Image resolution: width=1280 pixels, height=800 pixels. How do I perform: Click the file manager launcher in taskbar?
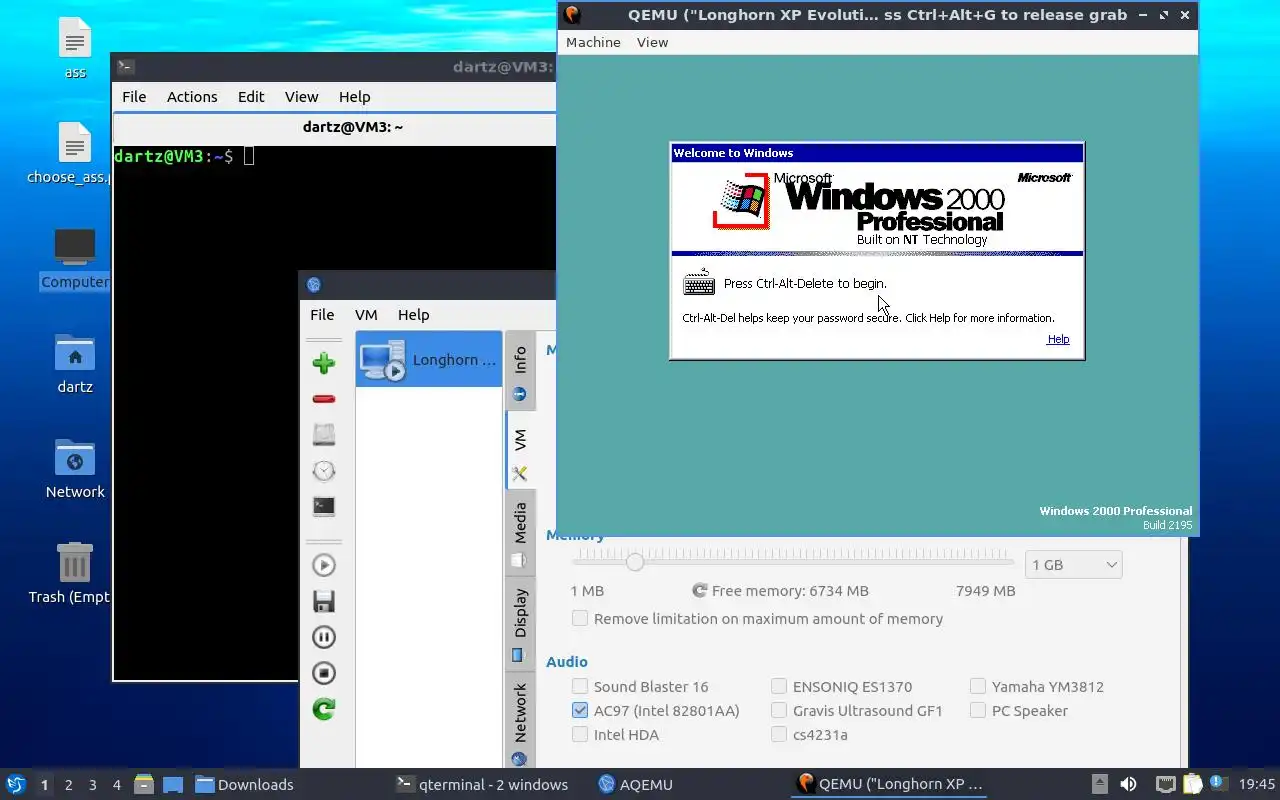[144, 784]
